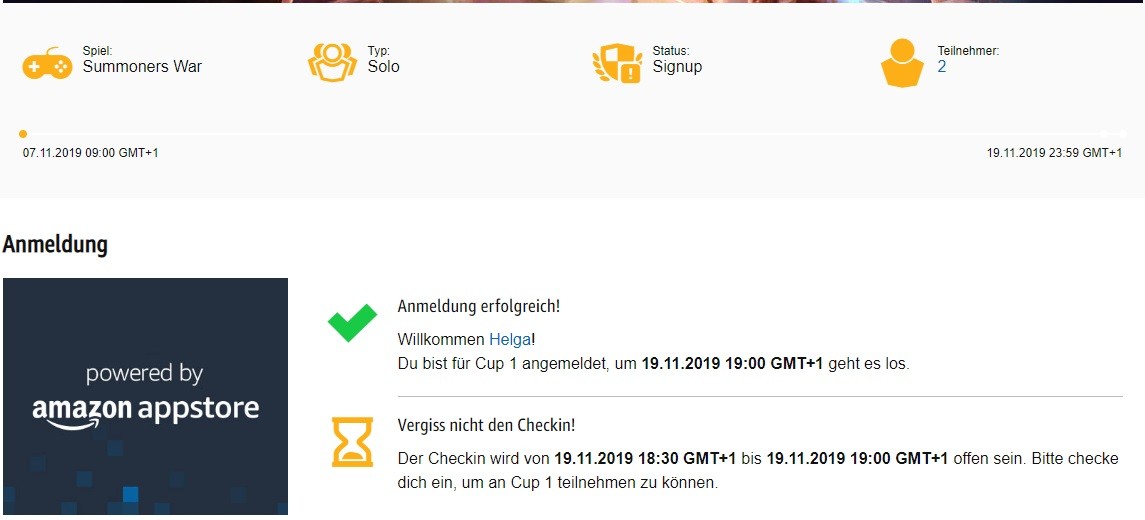Click the end date 19.11.2019 23:59 label
This screenshot has height=520, width=1145.
tap(1054, 153)
